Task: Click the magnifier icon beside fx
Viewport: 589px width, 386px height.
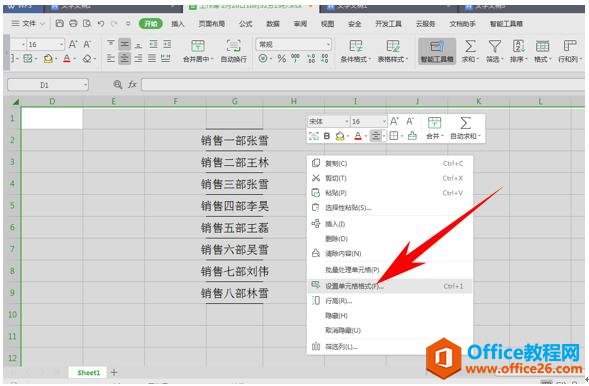Action: point(118,85)
